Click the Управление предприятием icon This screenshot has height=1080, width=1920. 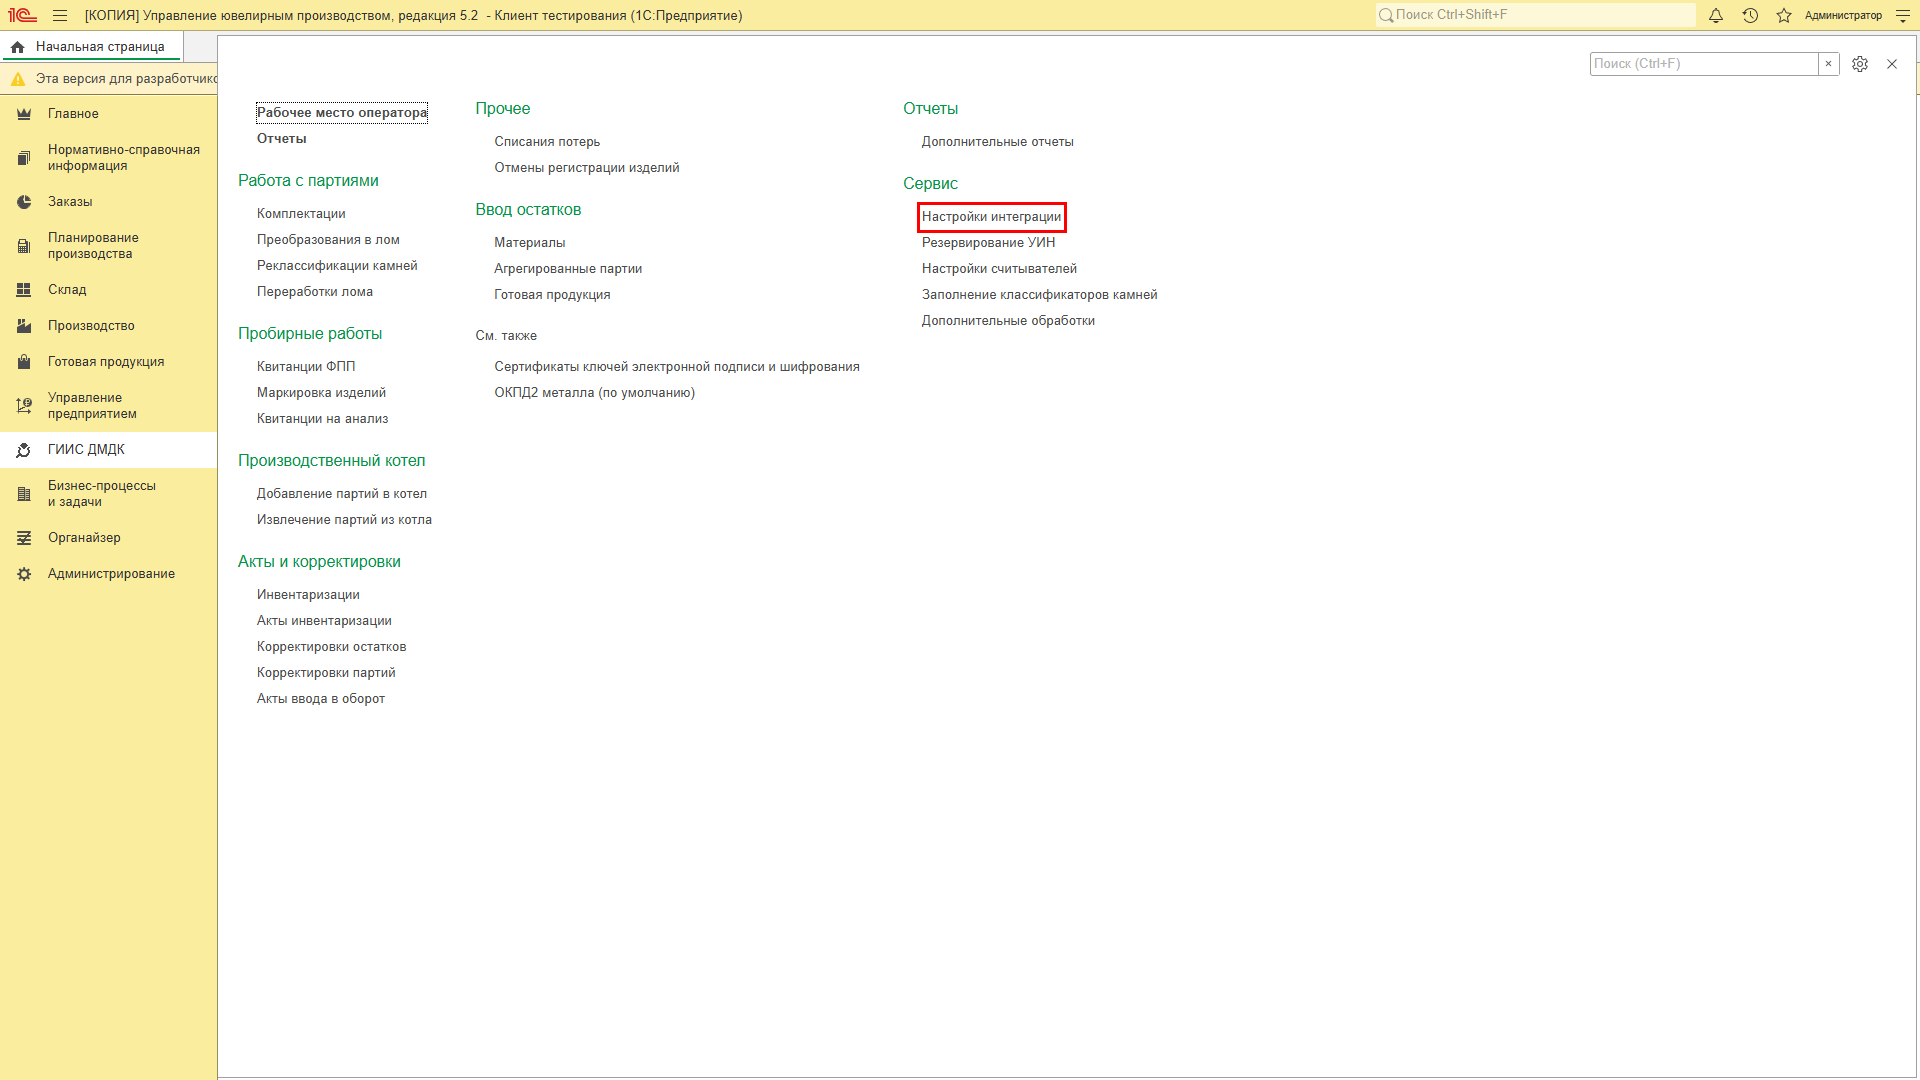click(x=24, y=406)
